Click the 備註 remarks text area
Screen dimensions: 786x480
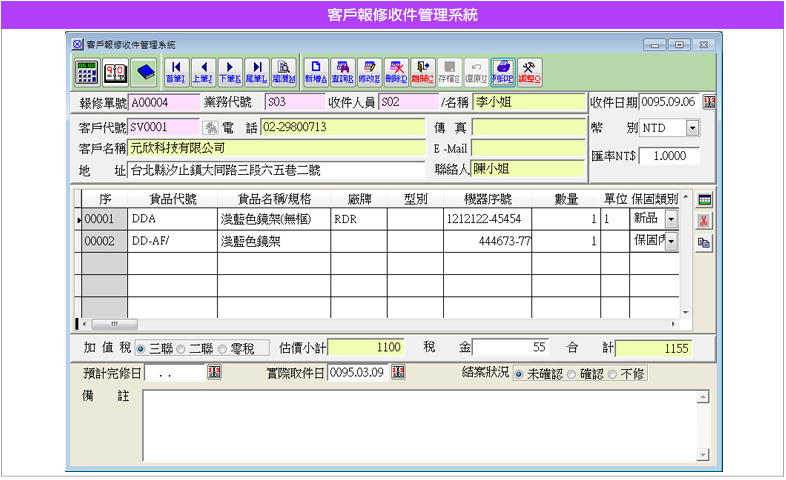click(x=420, y=425)
